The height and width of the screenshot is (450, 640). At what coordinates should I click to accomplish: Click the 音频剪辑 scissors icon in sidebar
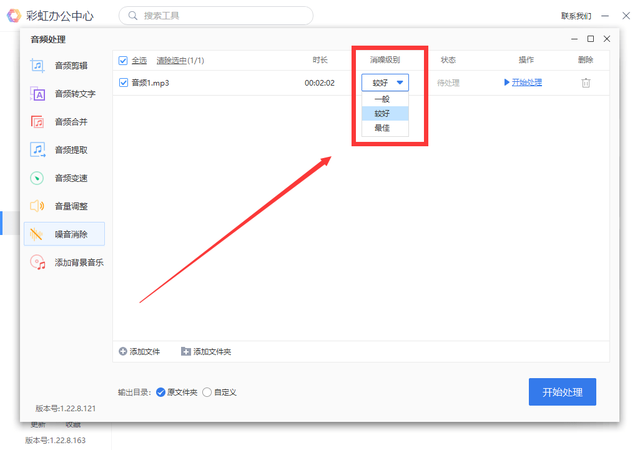[37, 65]
